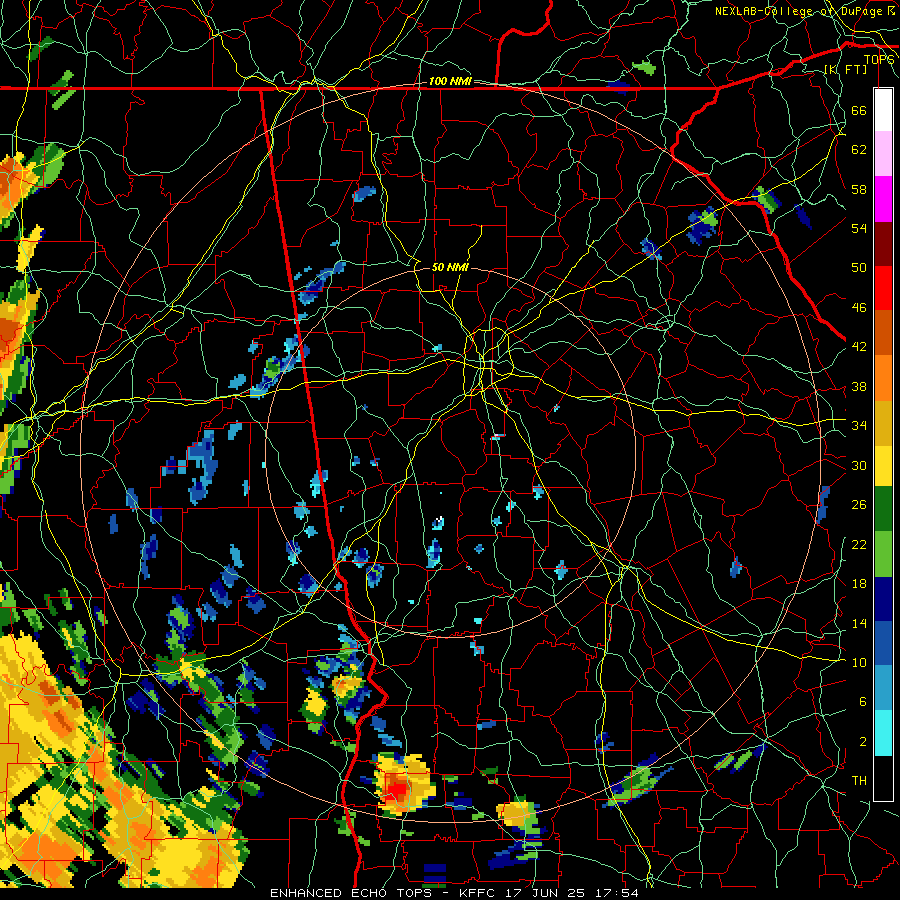Viewport: 900px width, 900px height.
Task: Select the light orange legend swatch
Action: [883, 378]
